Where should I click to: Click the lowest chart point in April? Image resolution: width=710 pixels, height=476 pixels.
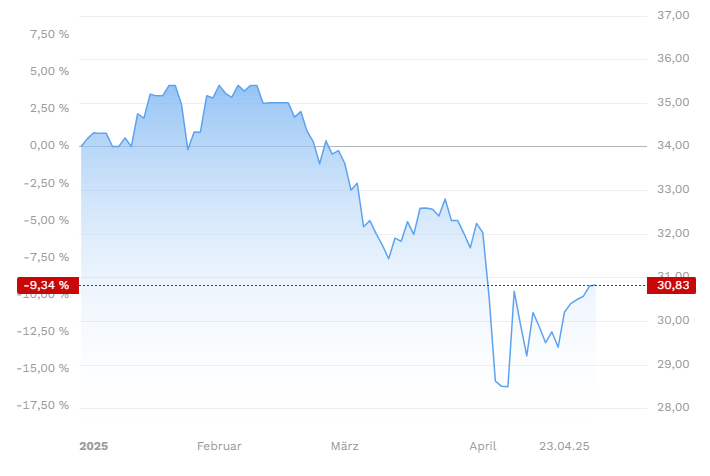point(508,387)
